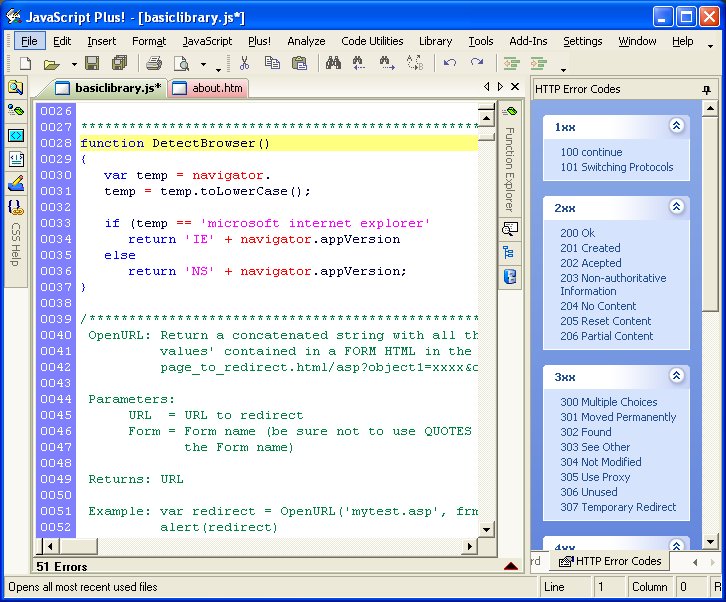Close the current document tab with X
Image resolution: width=726 pixels, height=602 pixels.
coord(515,86)
